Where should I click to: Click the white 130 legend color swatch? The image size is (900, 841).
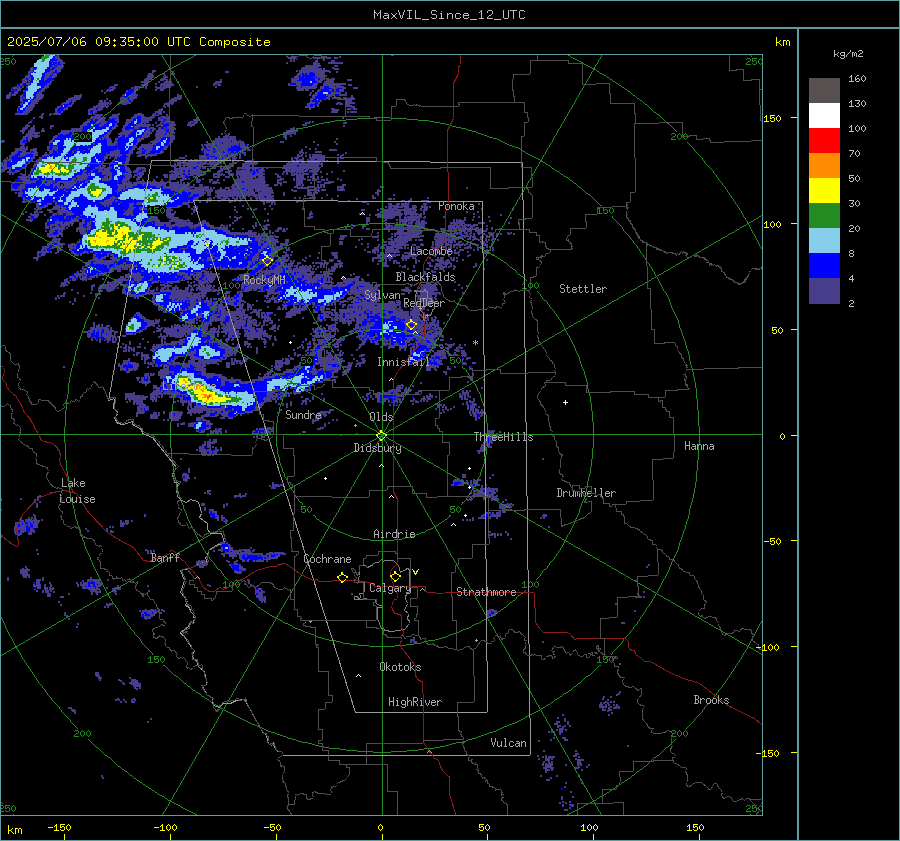click(x=824, y=116)
